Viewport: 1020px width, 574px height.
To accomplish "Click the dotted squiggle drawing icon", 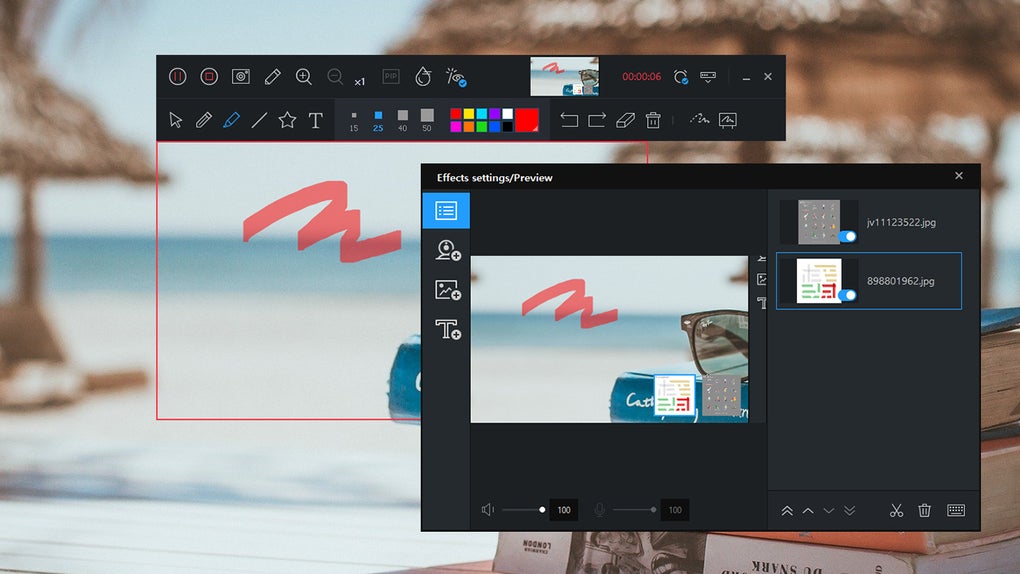I will (x=699, y=120).
